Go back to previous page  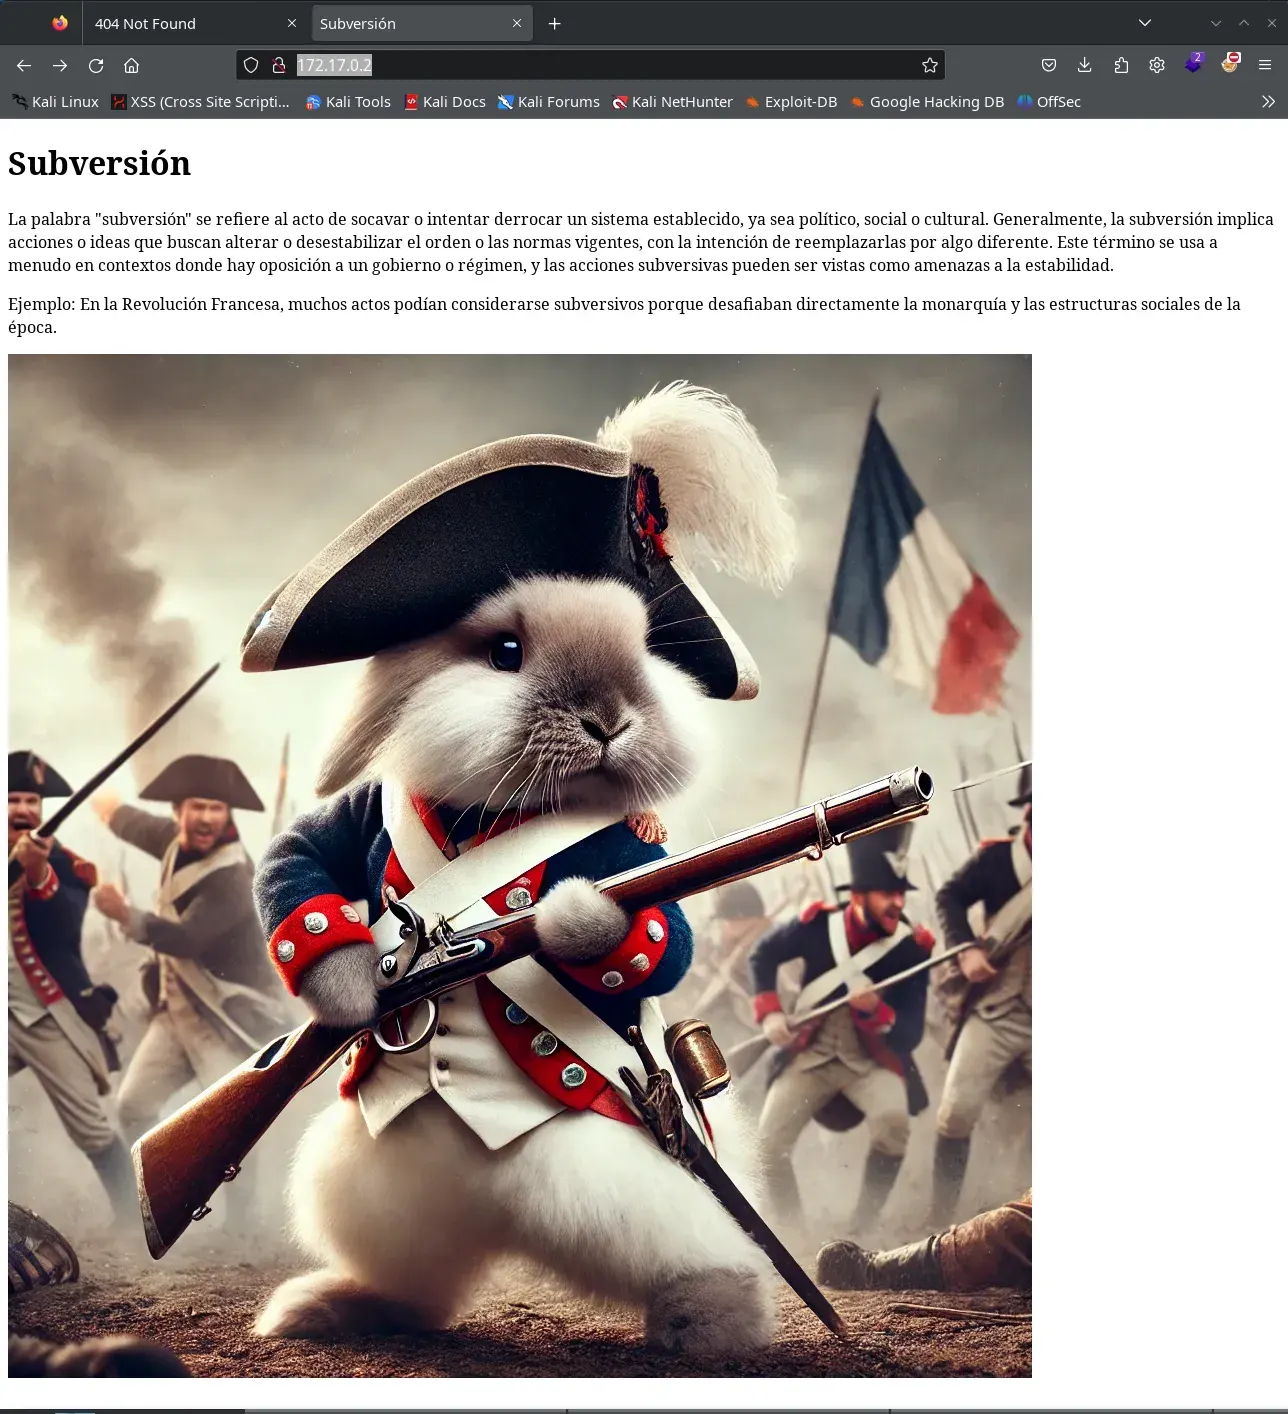click(x=24, y=65)
